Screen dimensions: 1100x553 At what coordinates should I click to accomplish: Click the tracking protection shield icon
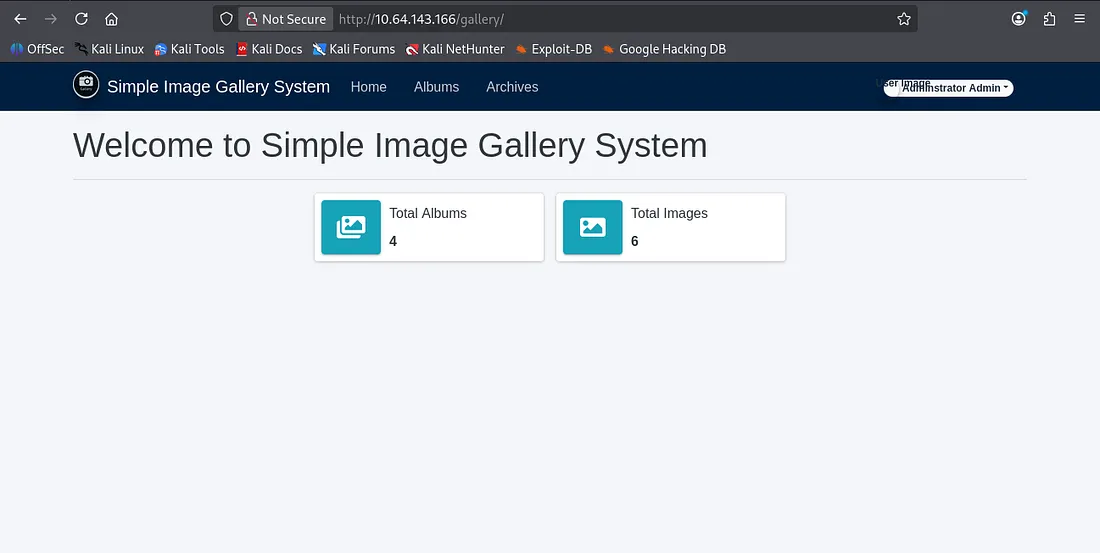[227, 19]
